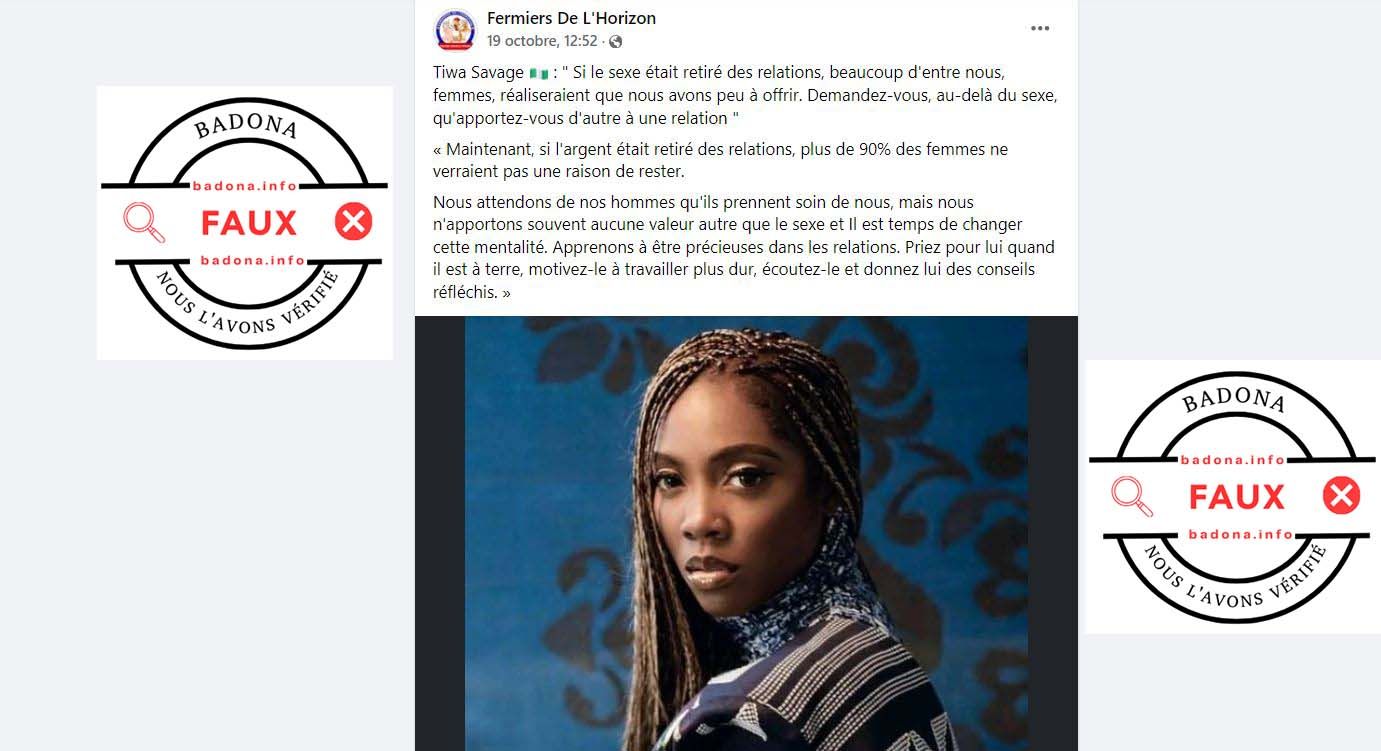The height and width of the screenshot is (751, 1381).
Task: Click the post text mentioning Tiwa Savage
Action: tap(745, 95)
